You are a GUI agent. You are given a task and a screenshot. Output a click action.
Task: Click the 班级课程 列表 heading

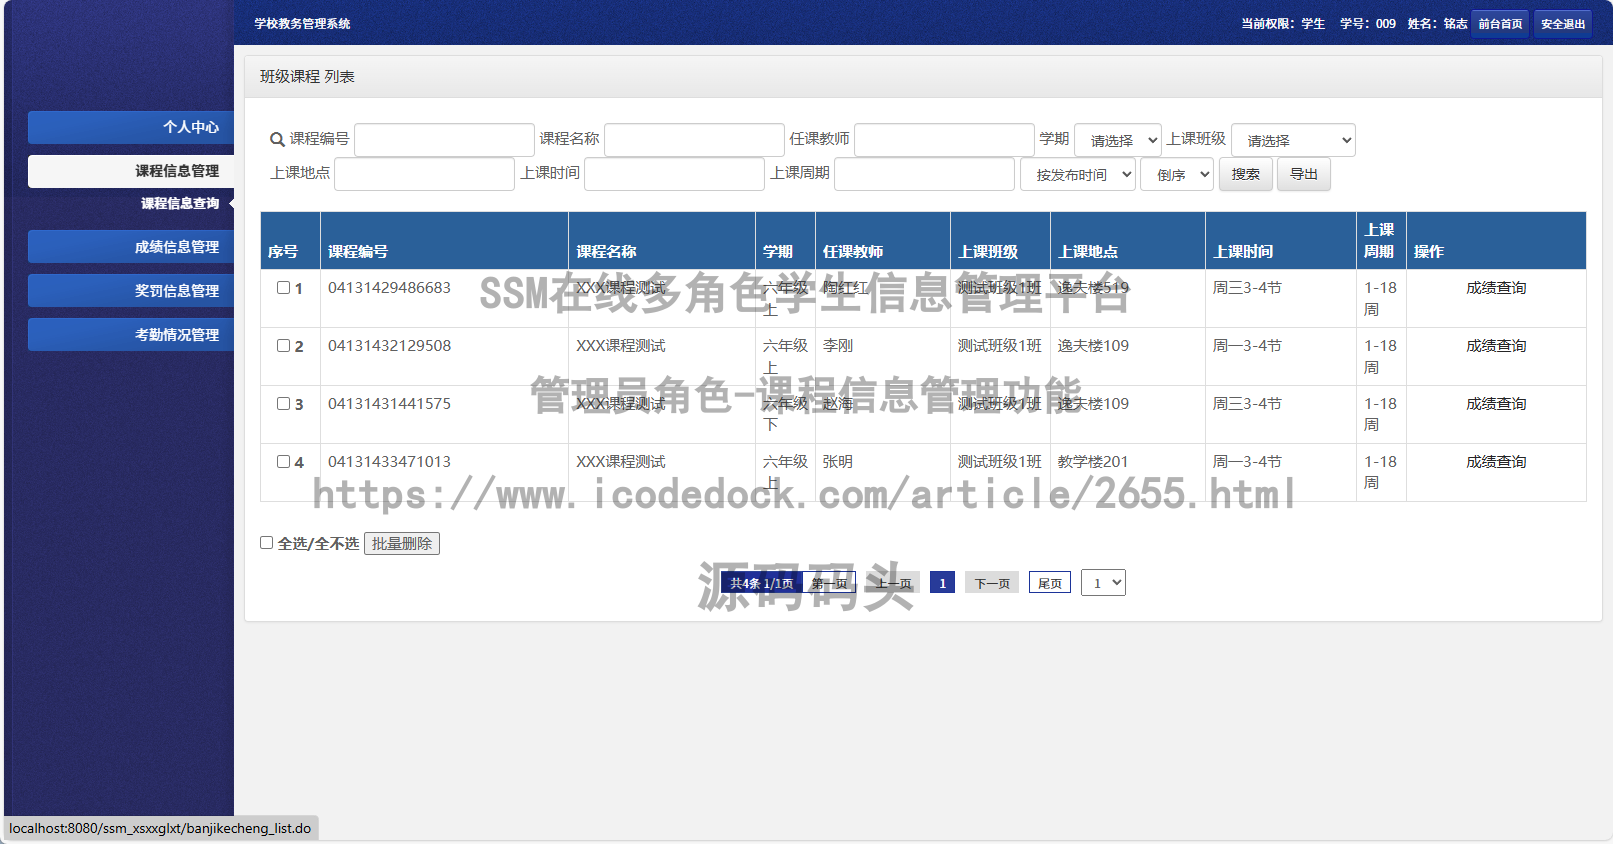coord(307,77)
